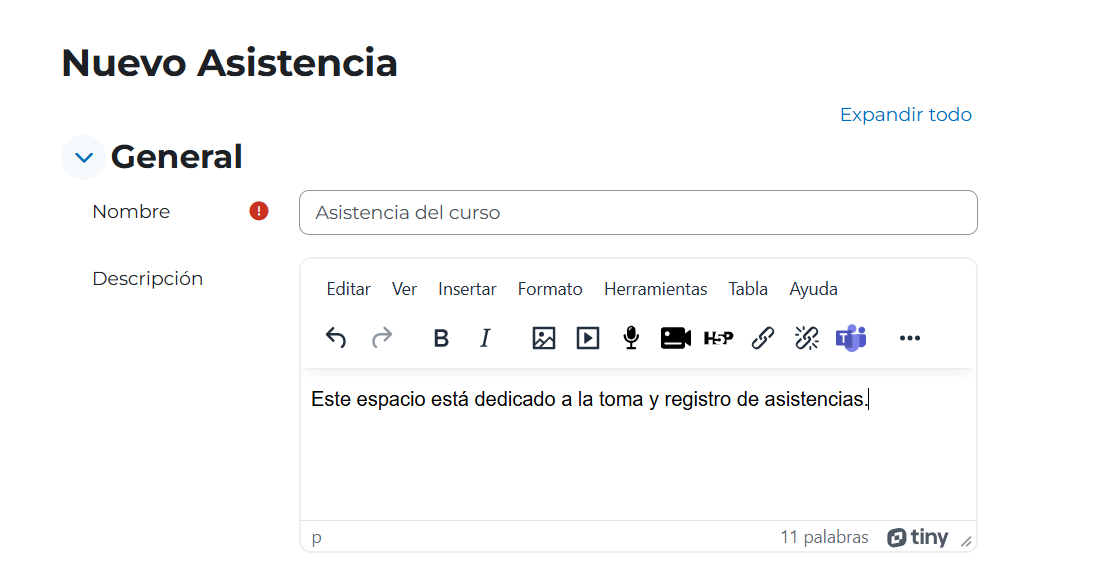Image resolution: width=1099 pixels, height=569 pixels.
Task: Open the multimedia insert icon
Action: pos(587,338)
